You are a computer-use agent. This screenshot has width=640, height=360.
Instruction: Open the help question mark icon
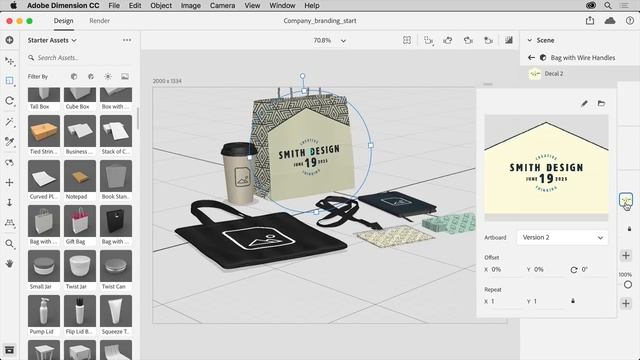(x=630, y=20)
